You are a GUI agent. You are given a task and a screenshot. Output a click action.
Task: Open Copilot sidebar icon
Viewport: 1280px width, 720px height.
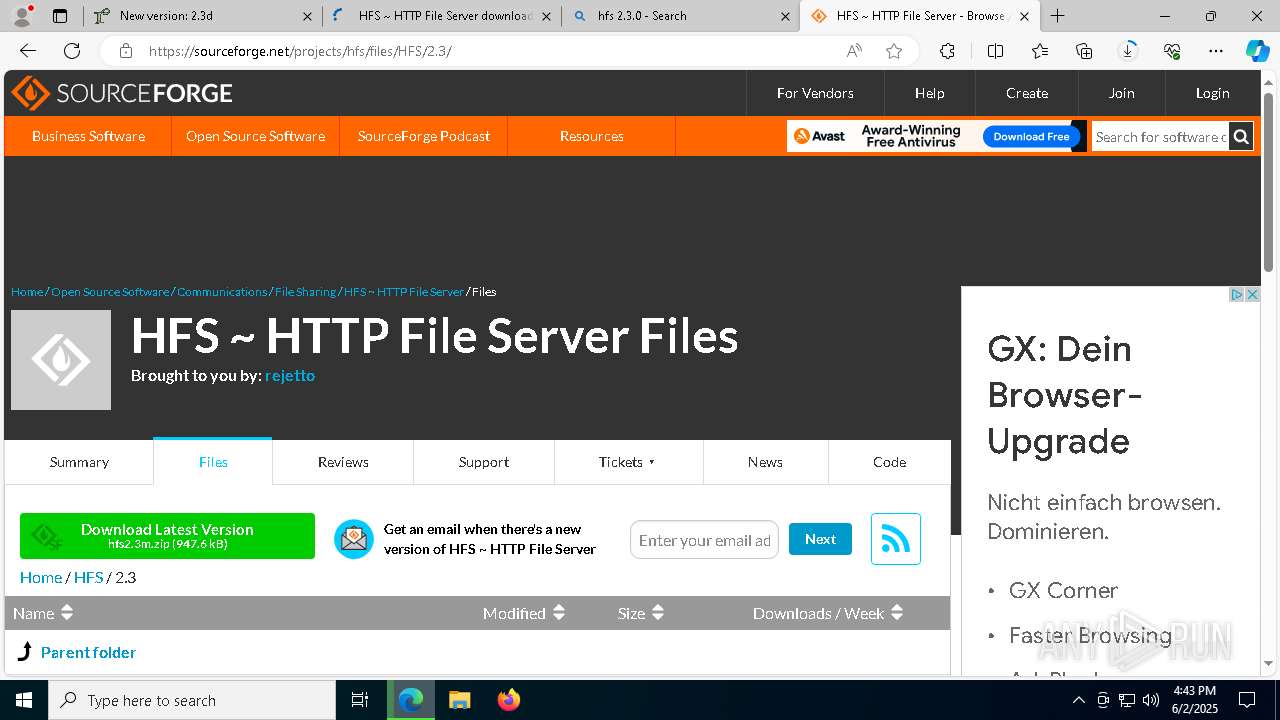click(1257, 51)
